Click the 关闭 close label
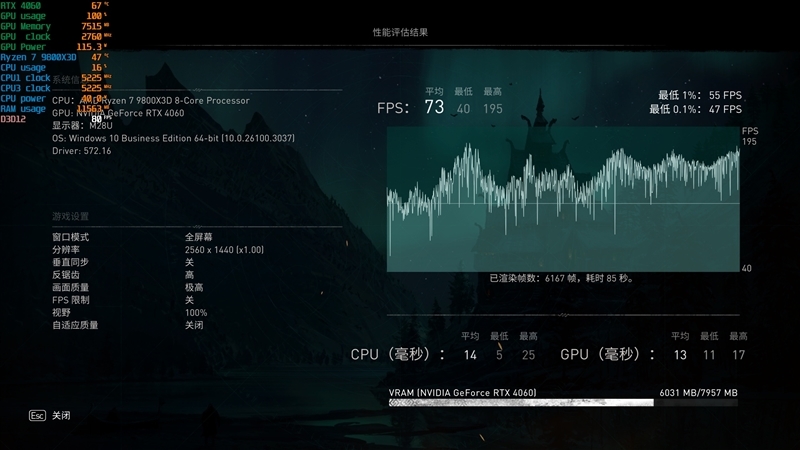The height and width of the screenshot is (450, 800). click(x=61, y=416)
